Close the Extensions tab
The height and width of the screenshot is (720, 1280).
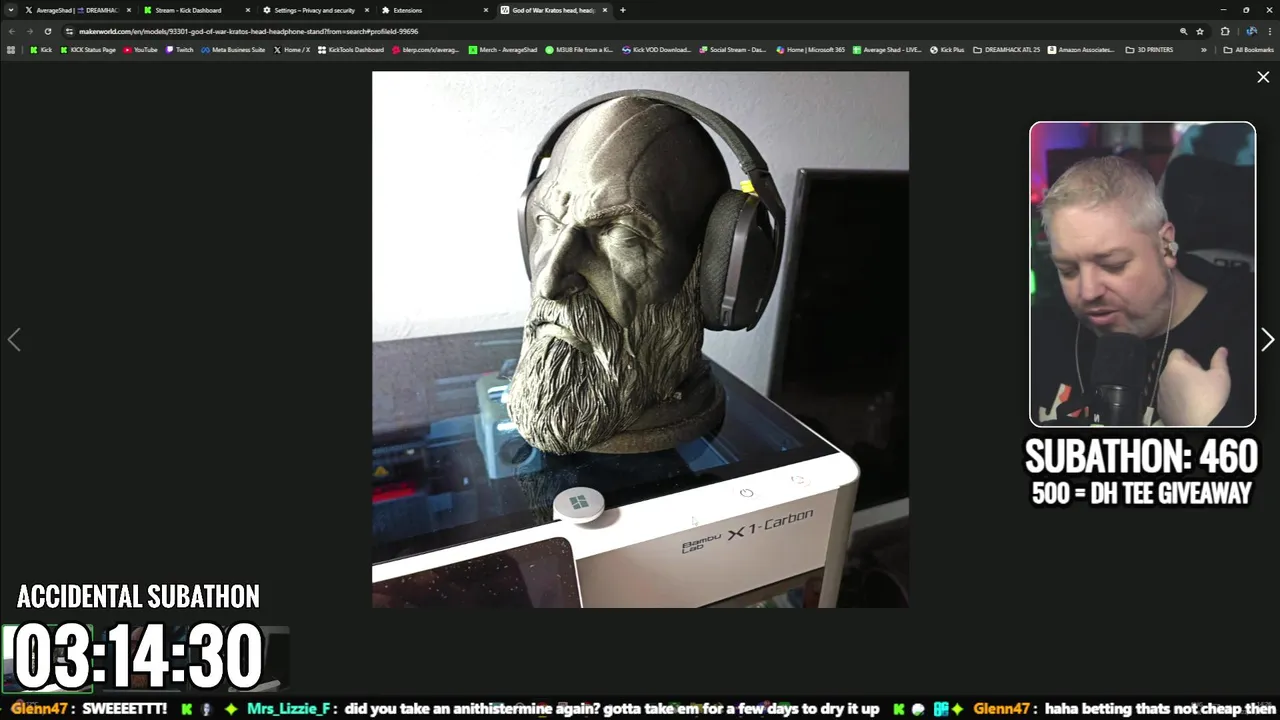[486, 10]
